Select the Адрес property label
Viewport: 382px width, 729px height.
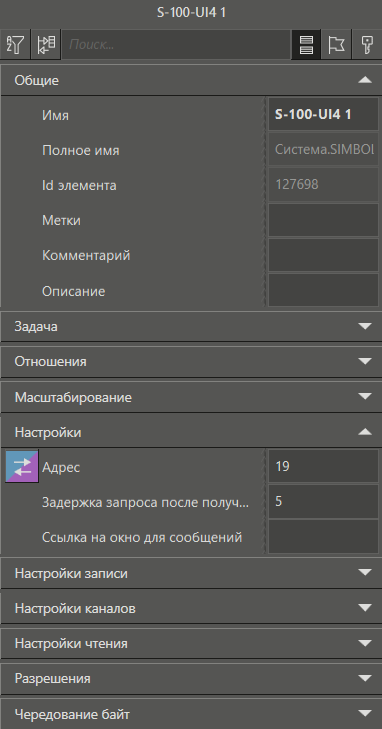pos(61,467)
